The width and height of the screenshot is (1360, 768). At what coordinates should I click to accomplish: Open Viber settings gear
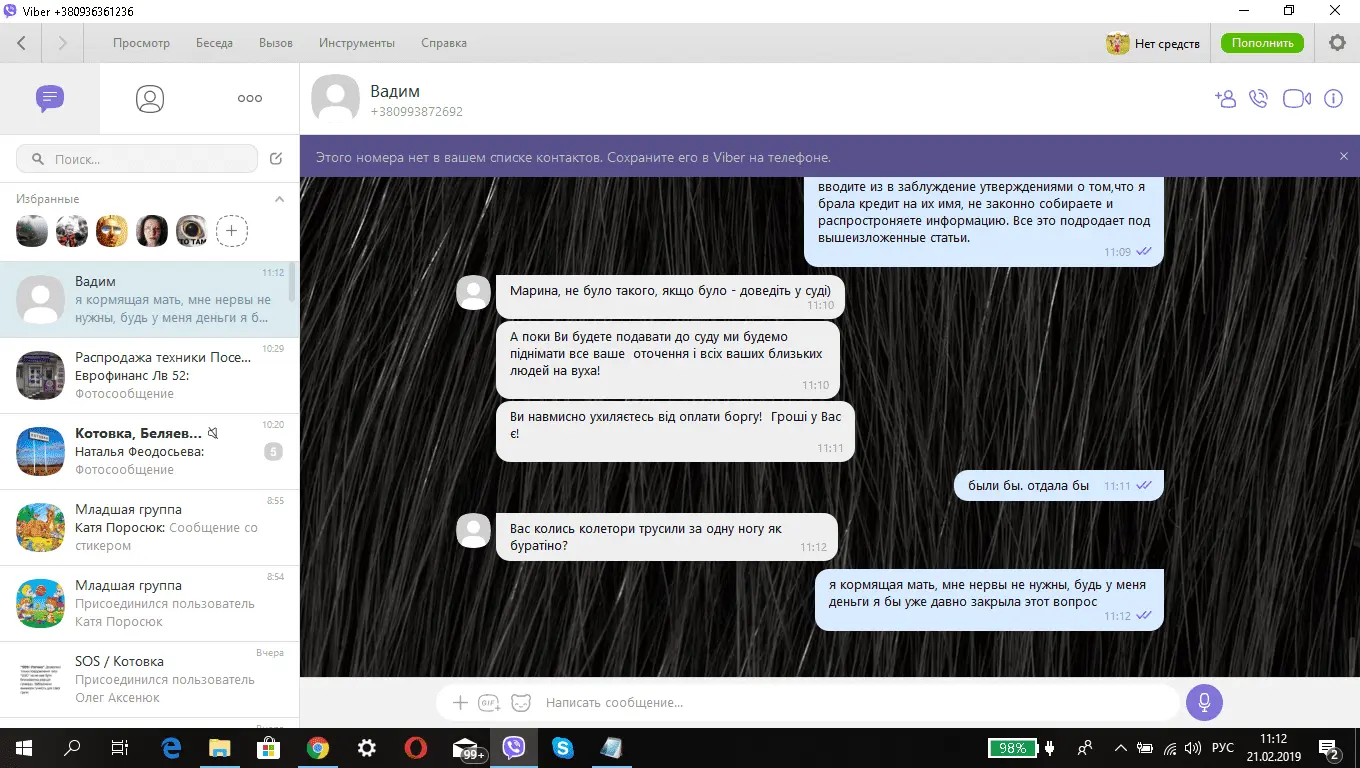pyautogui.click(x=1337, y=43)
